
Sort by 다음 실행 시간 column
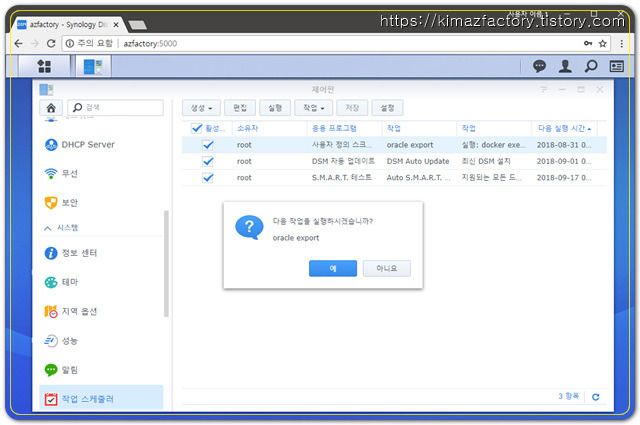pos(564,128)
